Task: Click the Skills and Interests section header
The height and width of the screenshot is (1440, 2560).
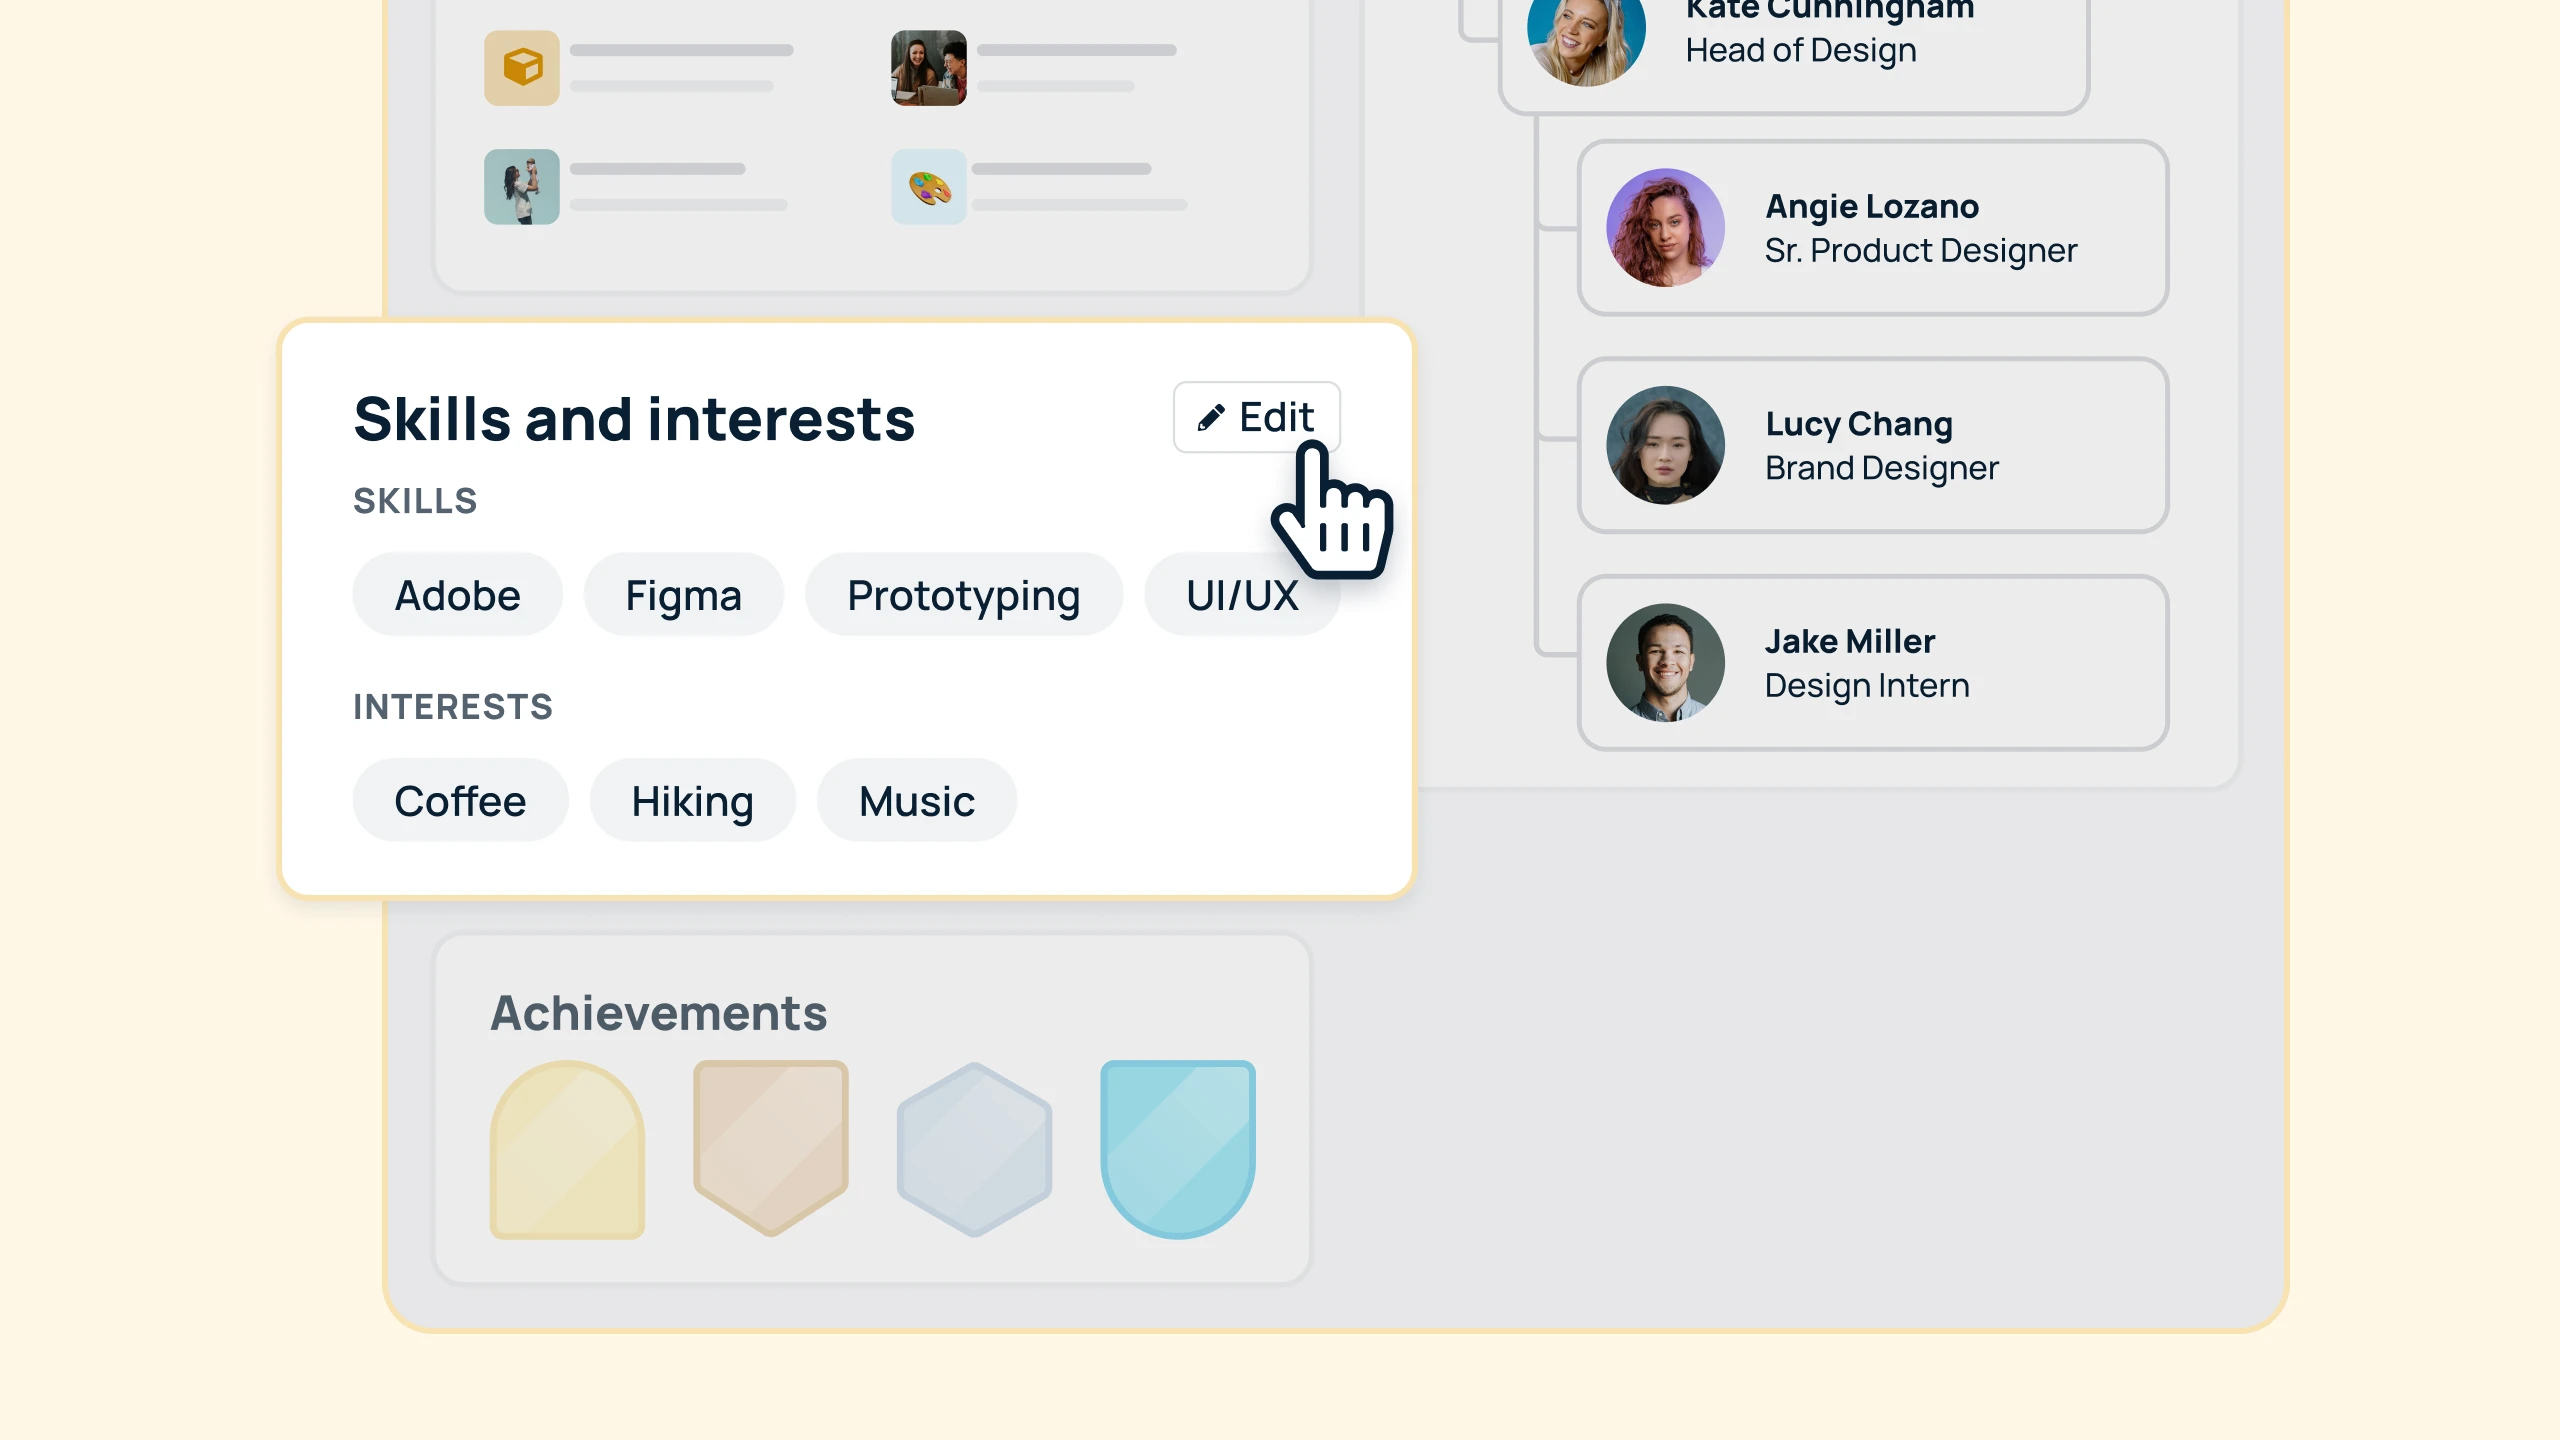Action: pyautogui.click(x=633, y=417)
